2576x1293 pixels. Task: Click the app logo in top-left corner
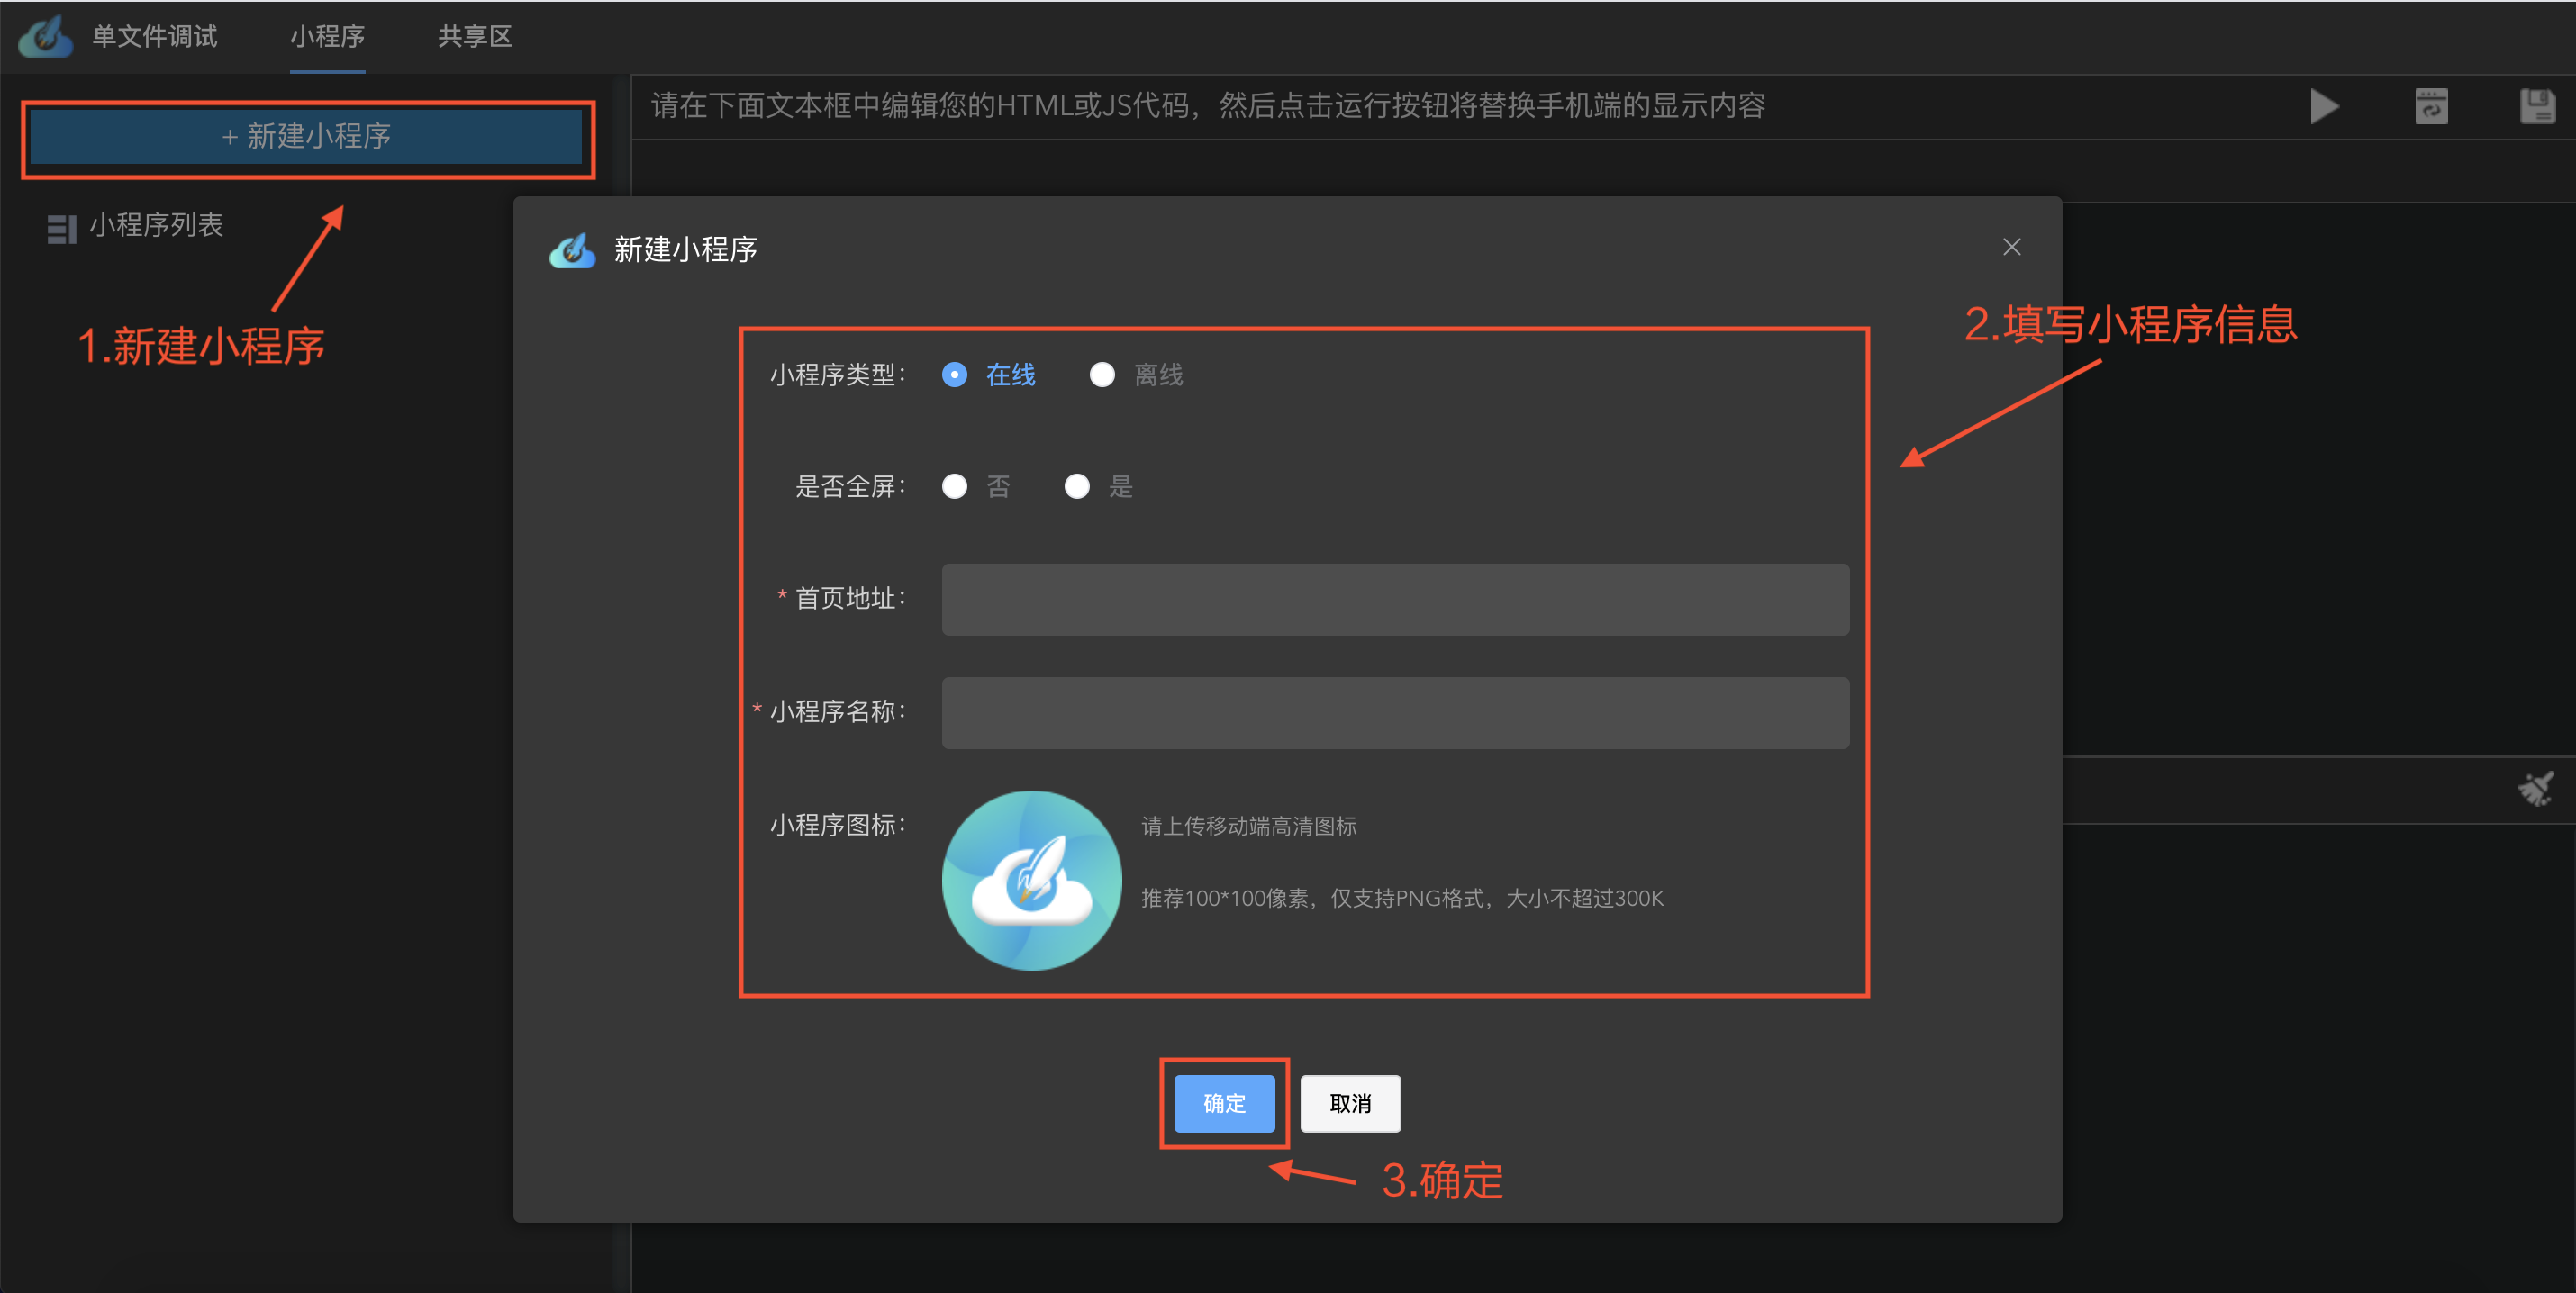tap(45, 37)
